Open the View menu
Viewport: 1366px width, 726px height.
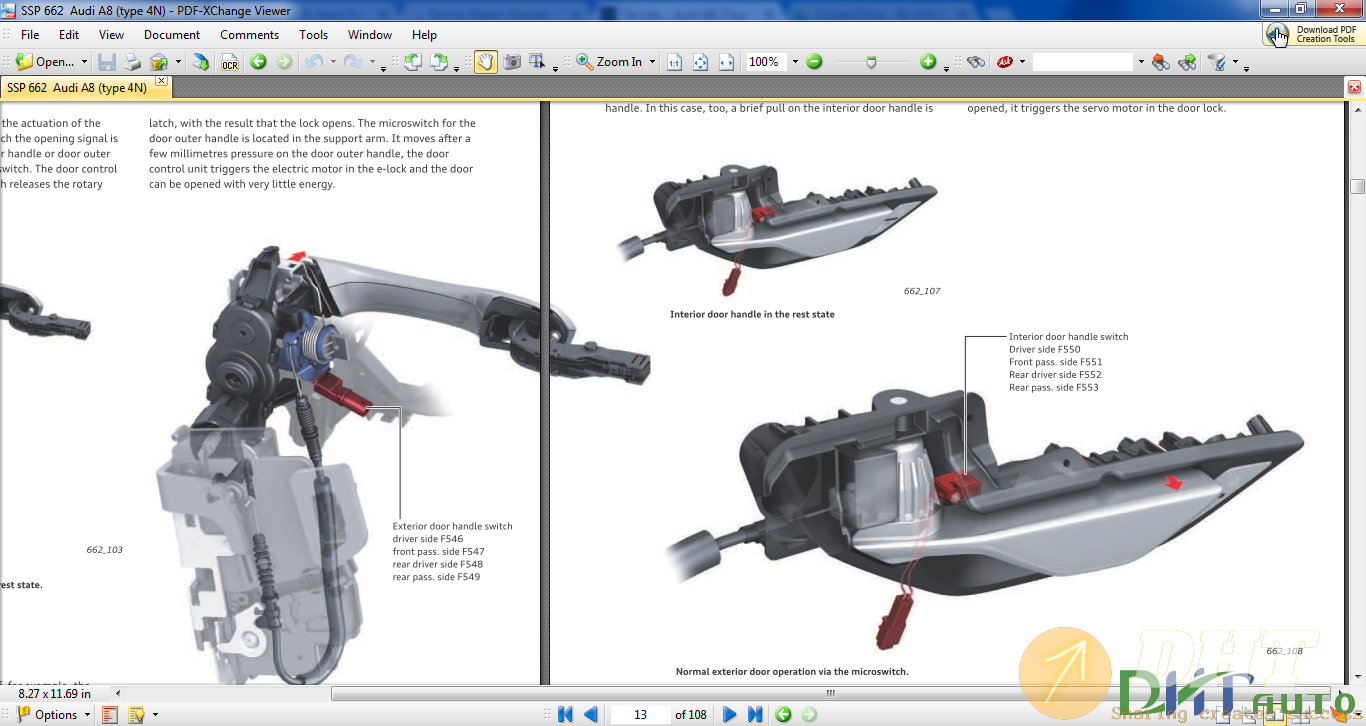pos(112,34)
